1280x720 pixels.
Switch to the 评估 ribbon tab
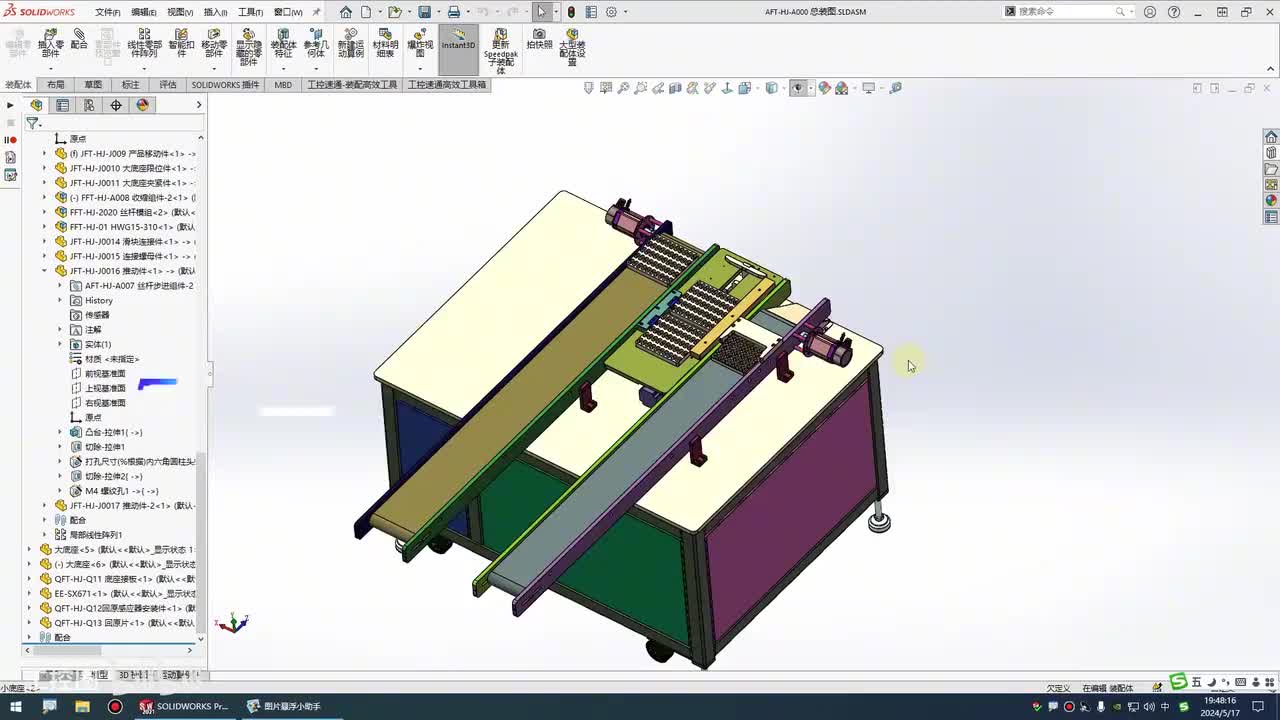pyautogui.click(x=168, y=85)
